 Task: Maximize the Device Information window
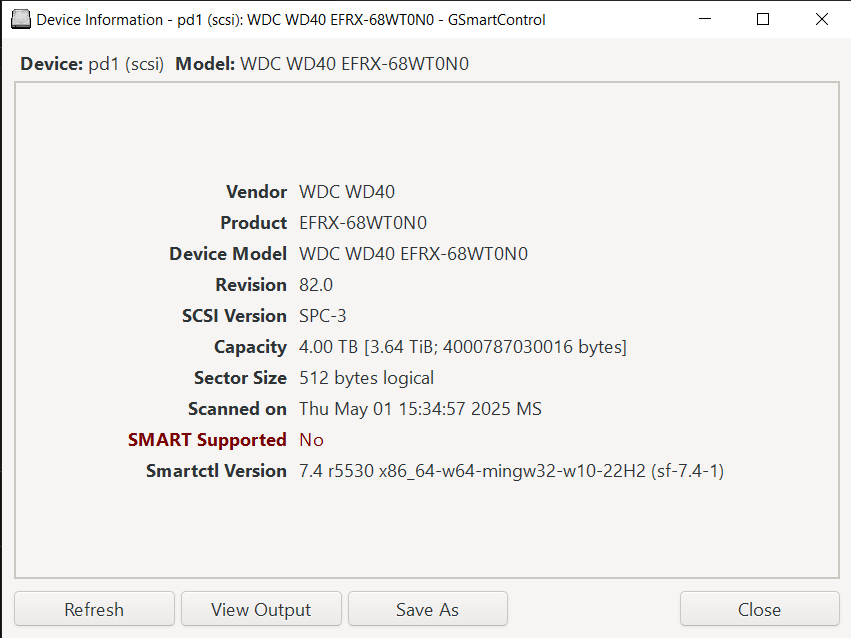click(763, 20)
